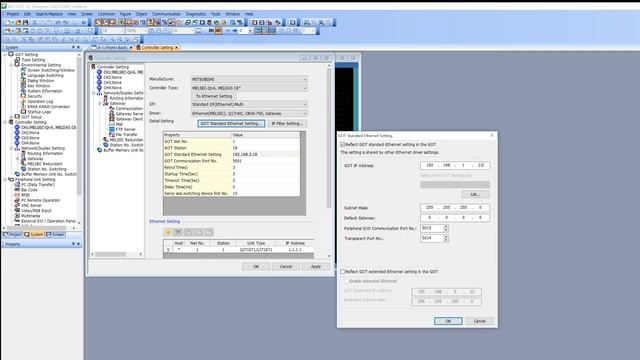Open Station No. Switching in System tree
640x360 pixels.
47,169
